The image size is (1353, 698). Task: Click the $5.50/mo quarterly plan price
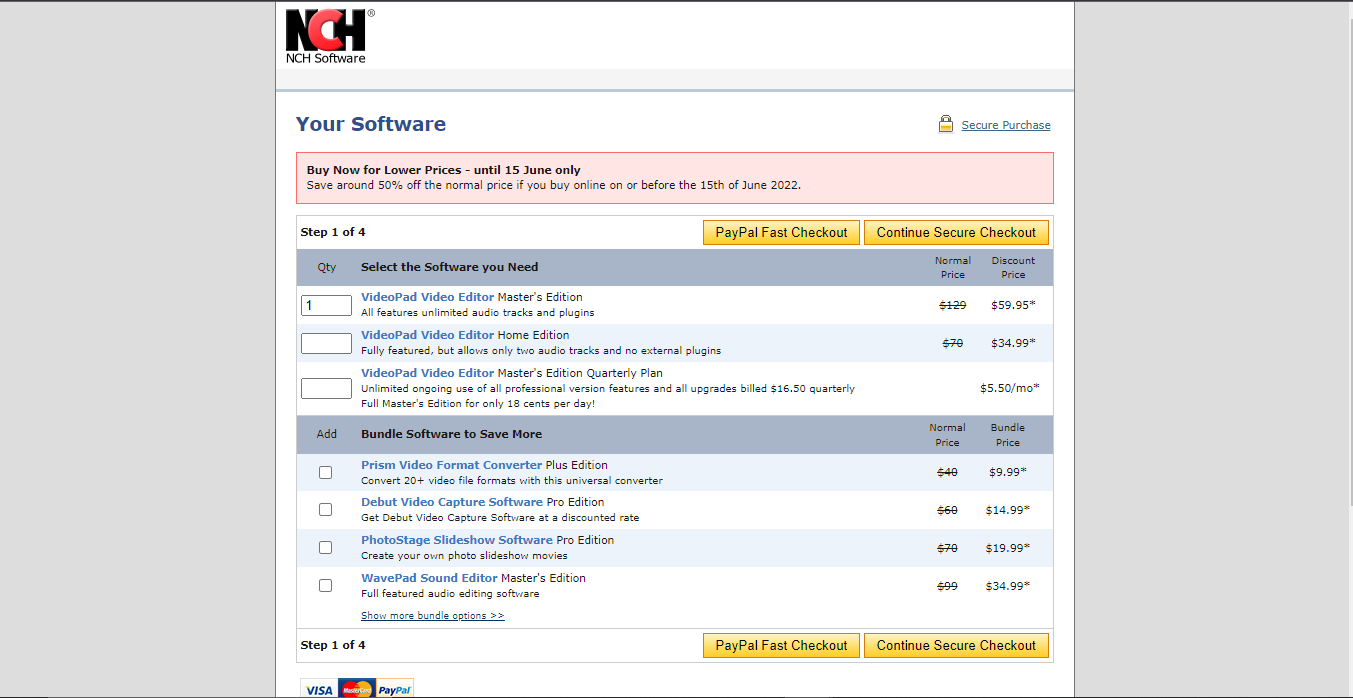pos(1009,388)
